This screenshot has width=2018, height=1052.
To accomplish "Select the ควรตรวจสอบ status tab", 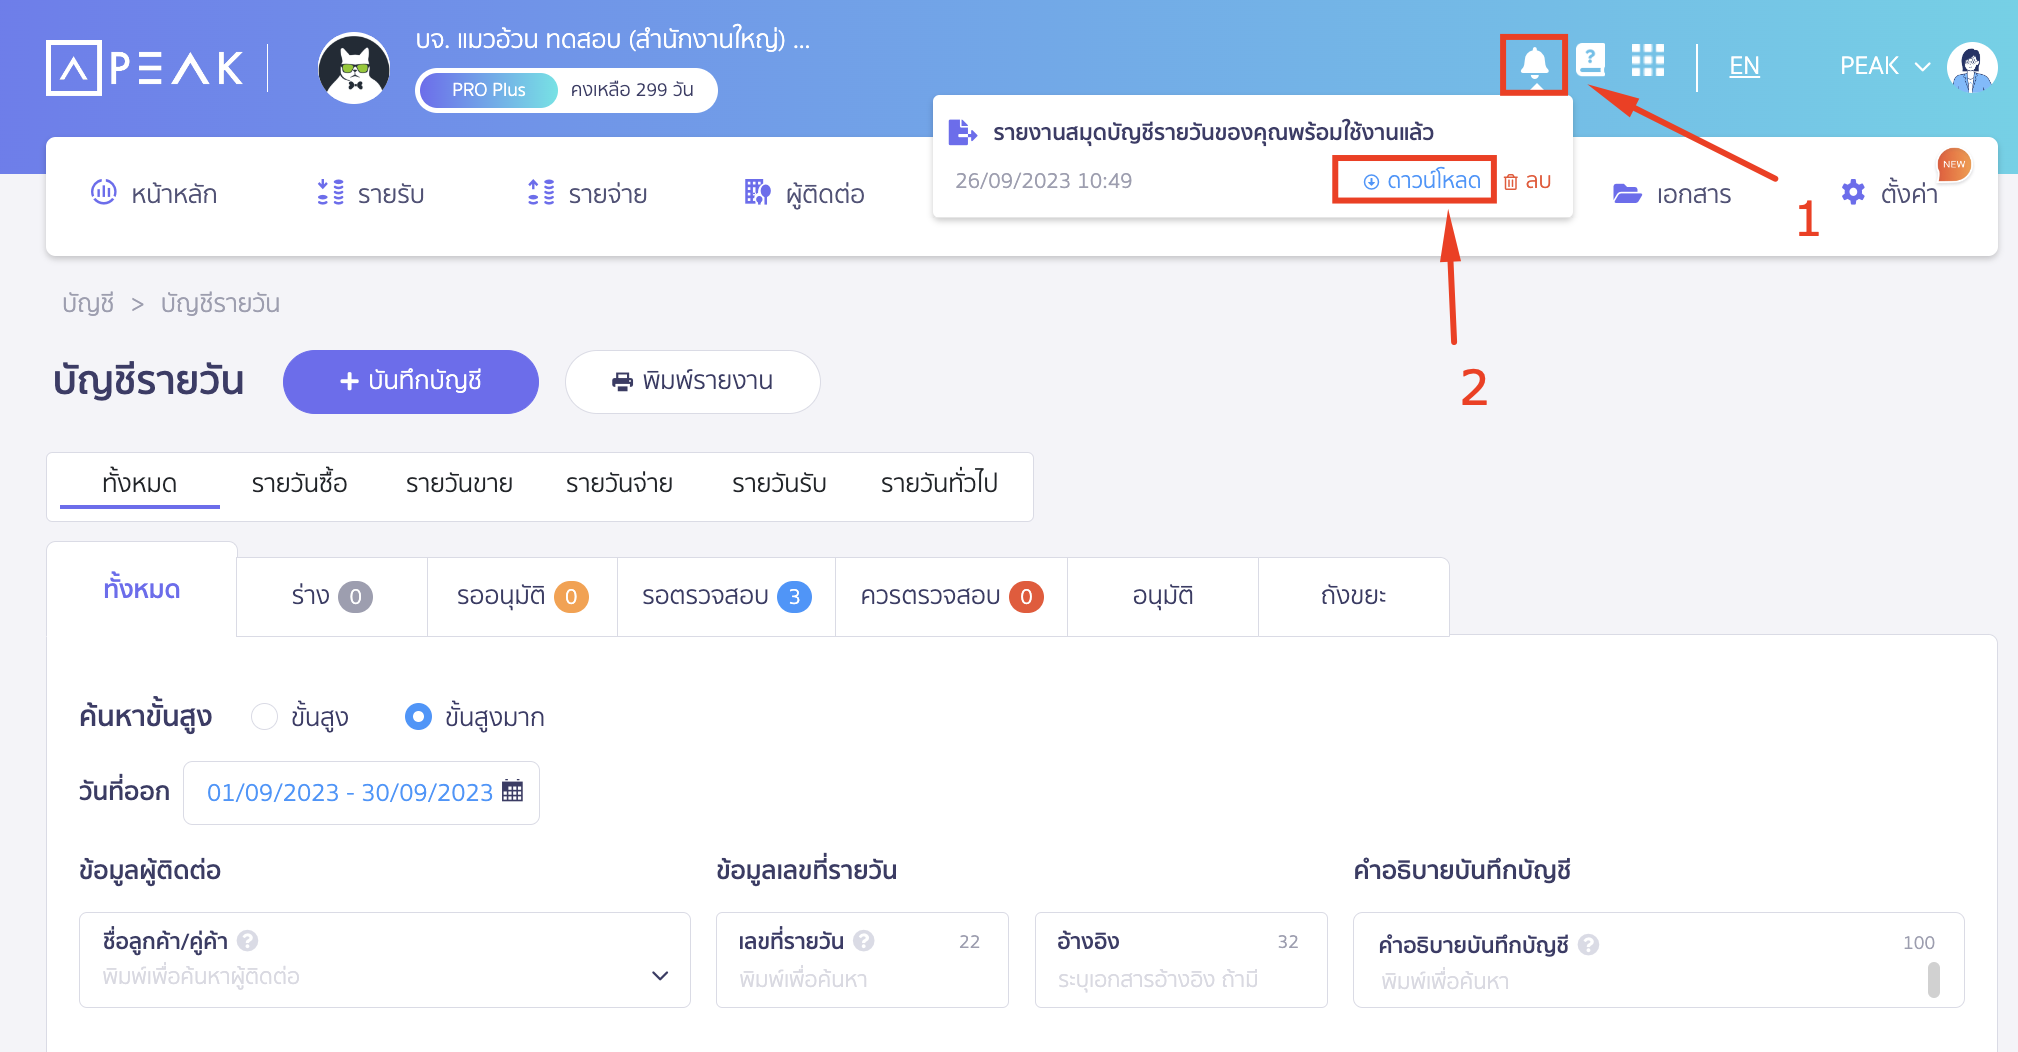I will pos(951,597).
